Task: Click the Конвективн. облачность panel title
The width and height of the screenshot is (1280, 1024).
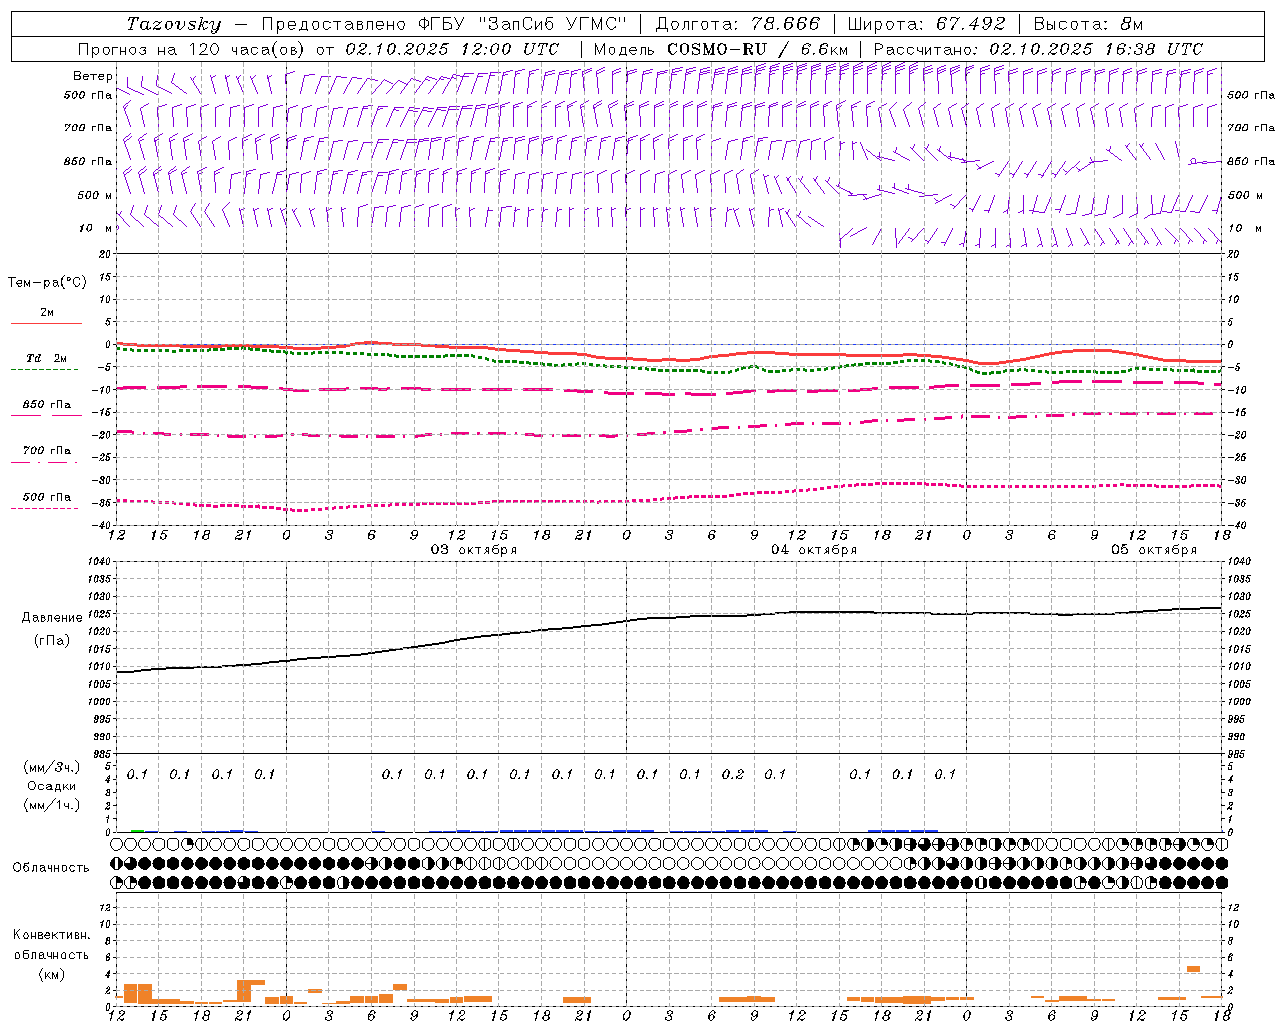Action: coord(51,945)
